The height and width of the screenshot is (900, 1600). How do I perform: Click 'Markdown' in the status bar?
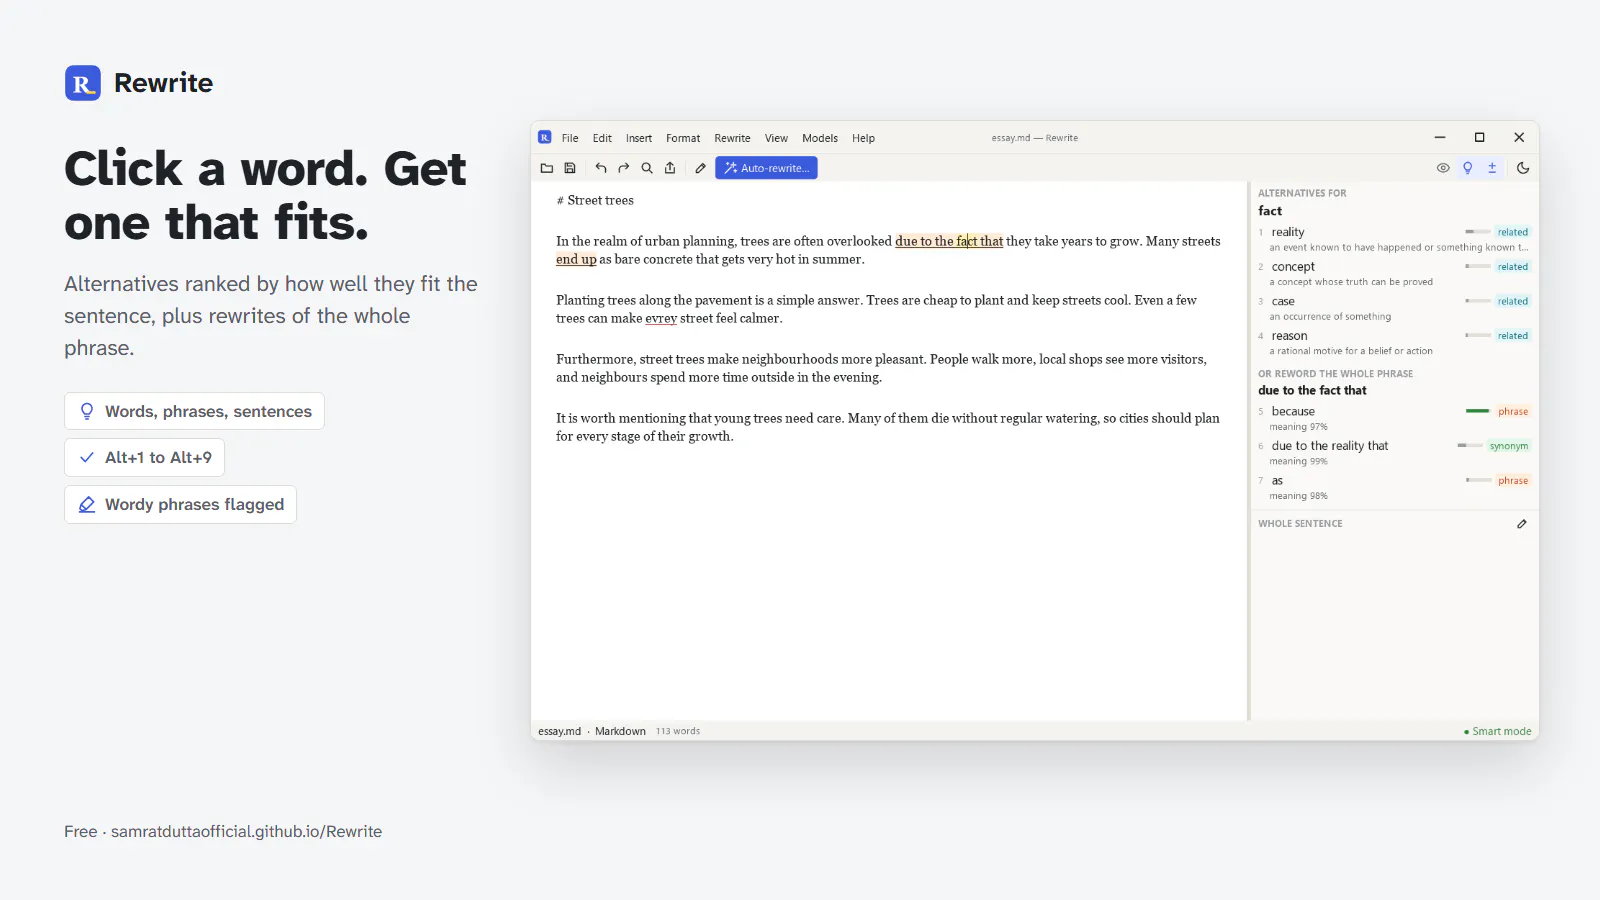pos(620,731)
